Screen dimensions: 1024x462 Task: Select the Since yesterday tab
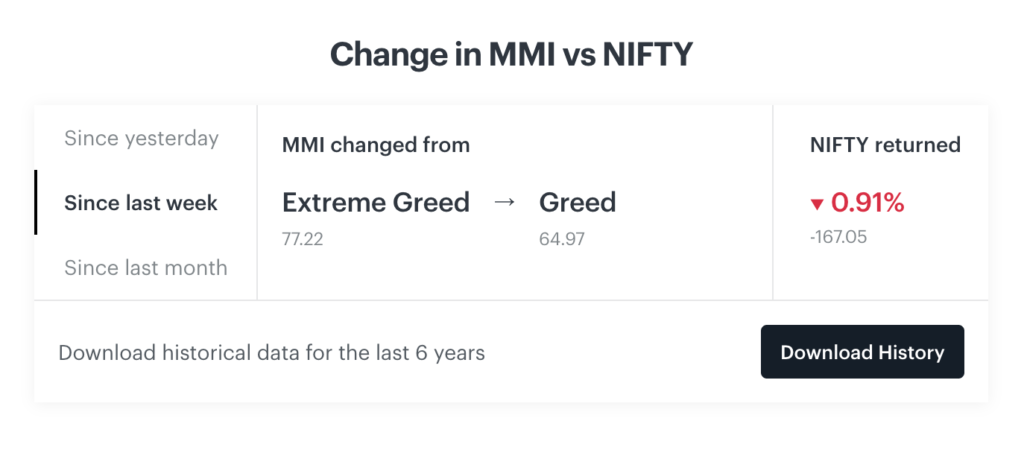(x=141, y=138)
